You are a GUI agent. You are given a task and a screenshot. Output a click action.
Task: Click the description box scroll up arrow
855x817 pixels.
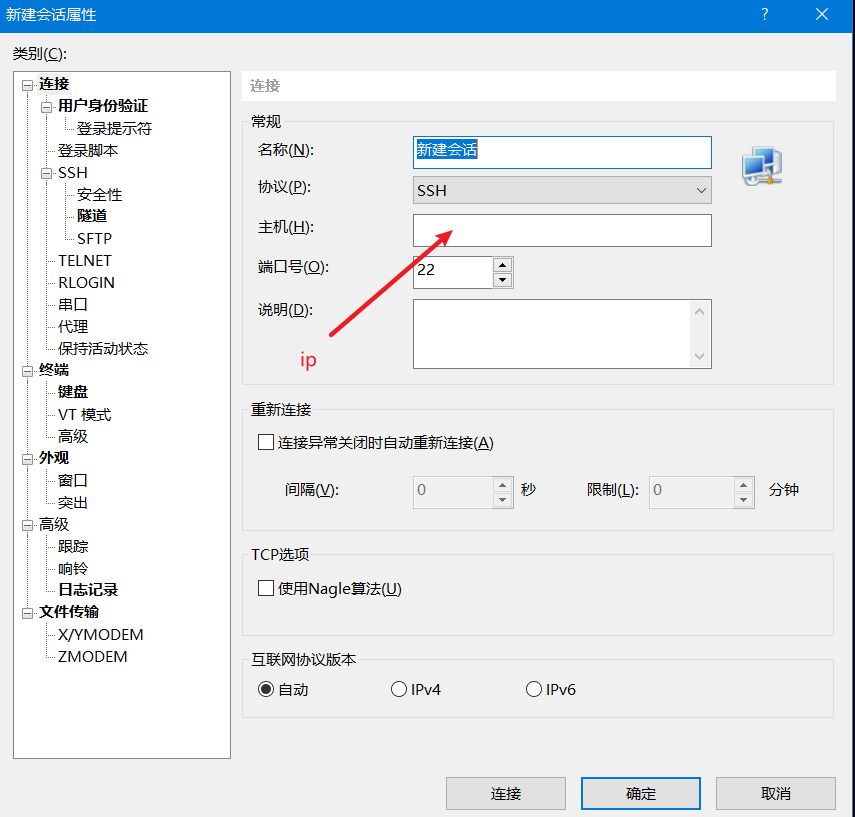click(700, 311)
